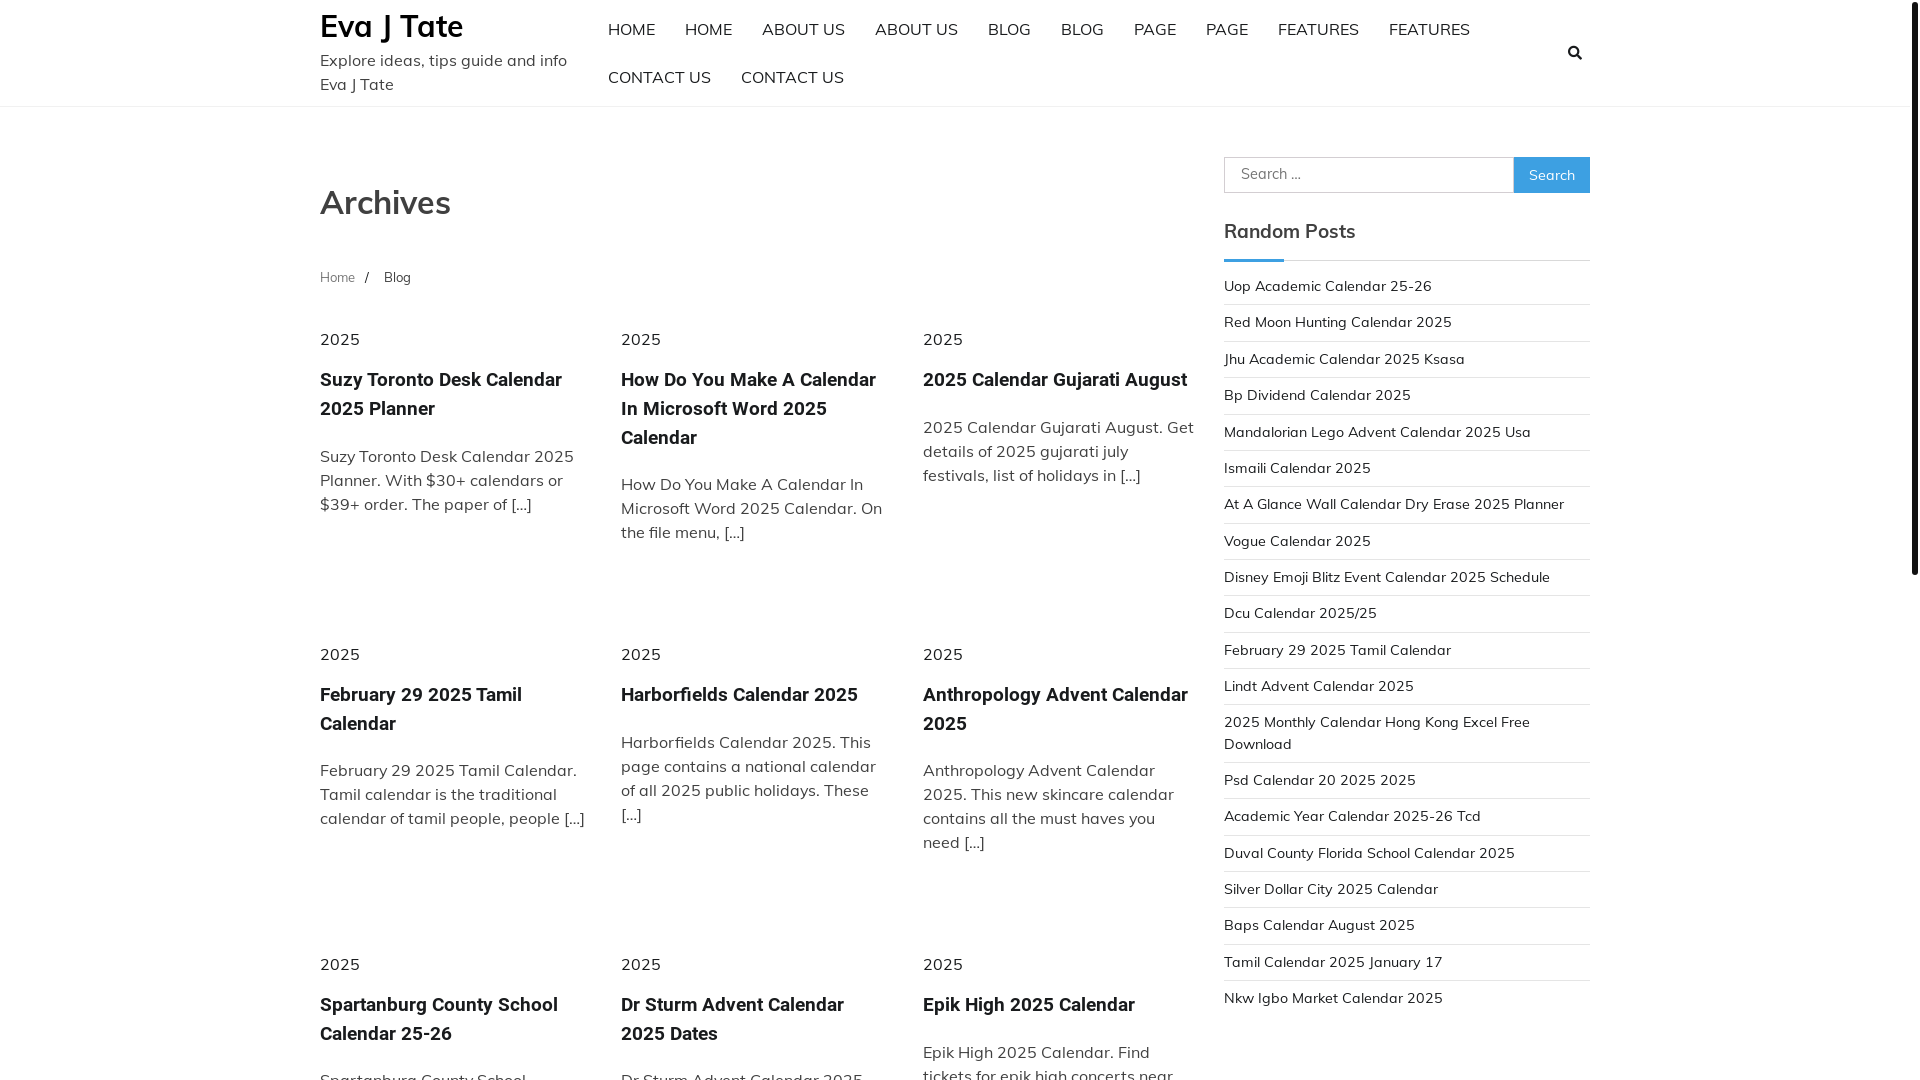Click the [...] after Harborfields excerpt

631,814
